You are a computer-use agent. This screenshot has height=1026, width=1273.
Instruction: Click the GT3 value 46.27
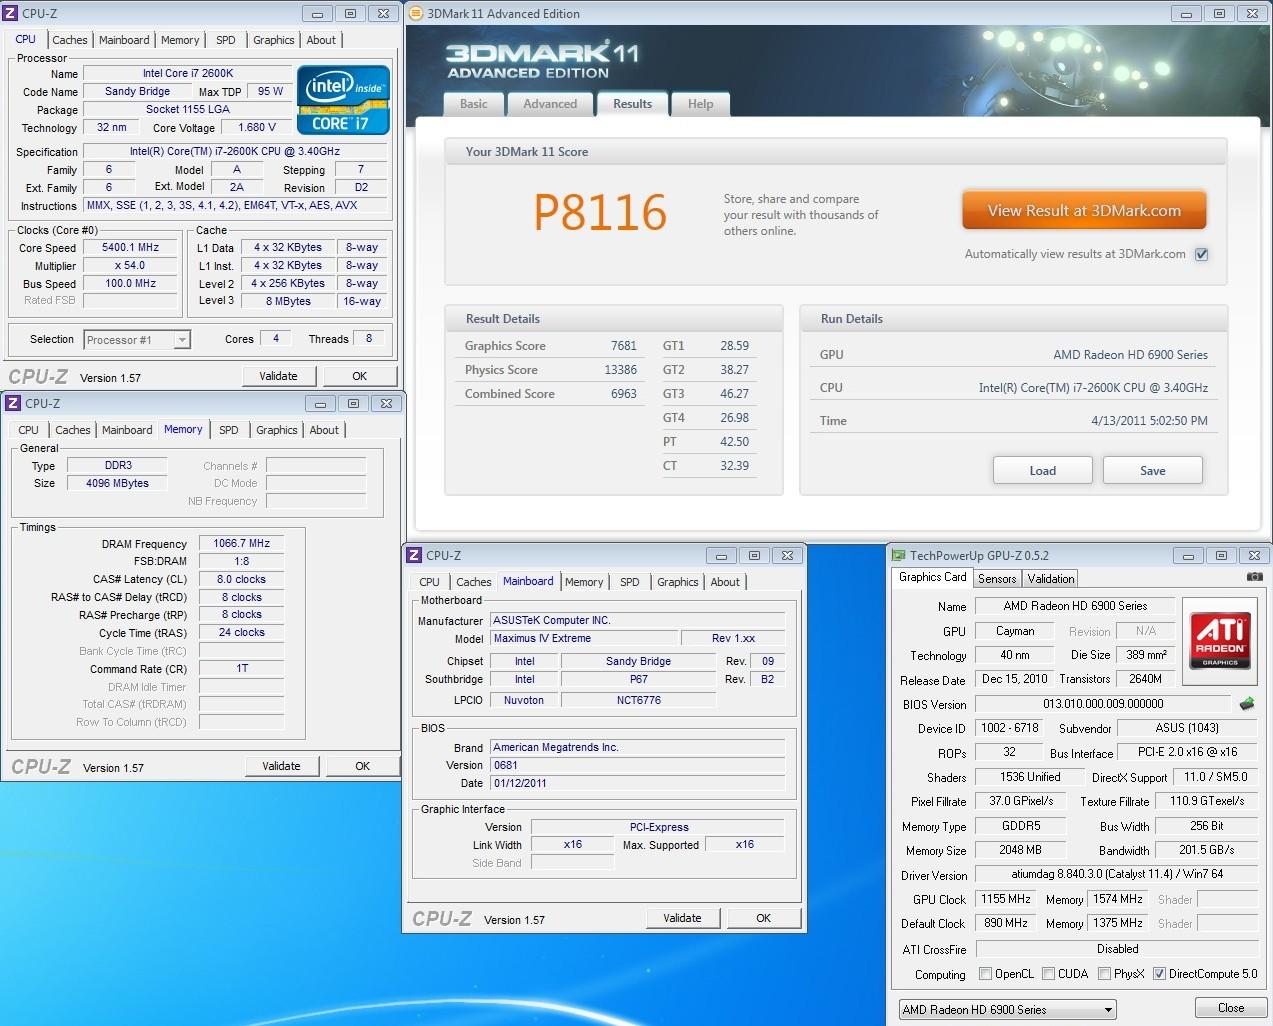[x=734, y=394]
